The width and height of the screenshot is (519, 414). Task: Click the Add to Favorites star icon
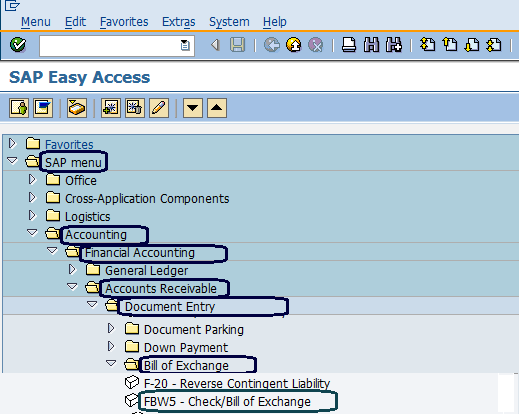tap(111, 108)
